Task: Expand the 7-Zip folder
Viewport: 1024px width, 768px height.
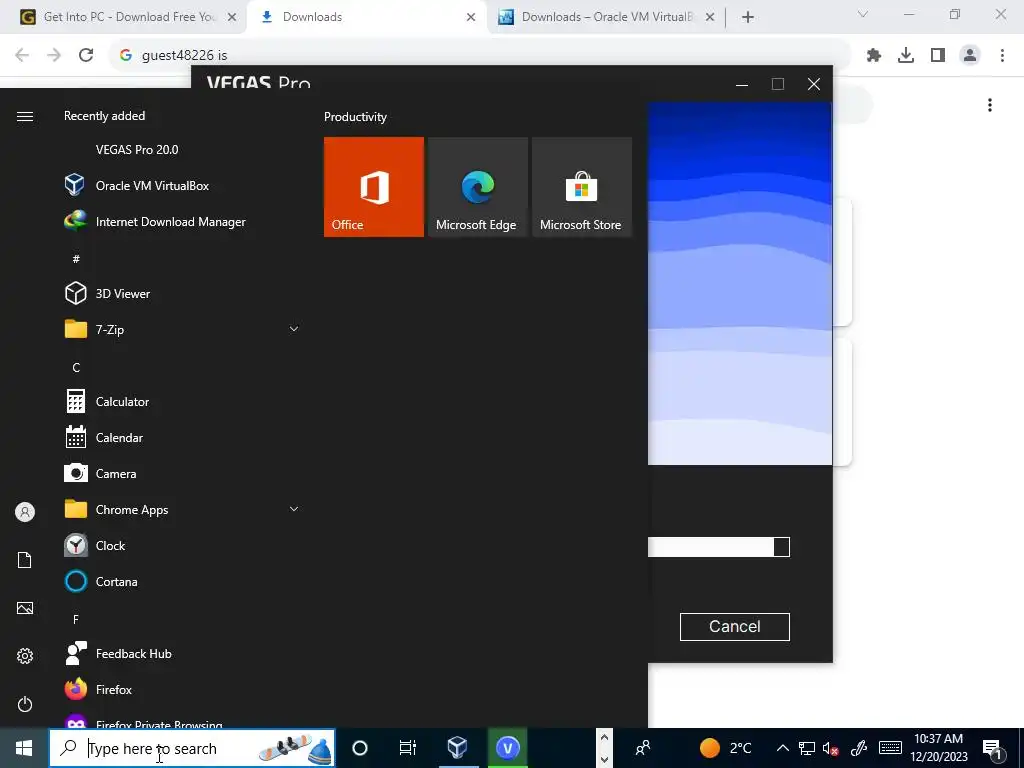Action: [x=182, y=330]
